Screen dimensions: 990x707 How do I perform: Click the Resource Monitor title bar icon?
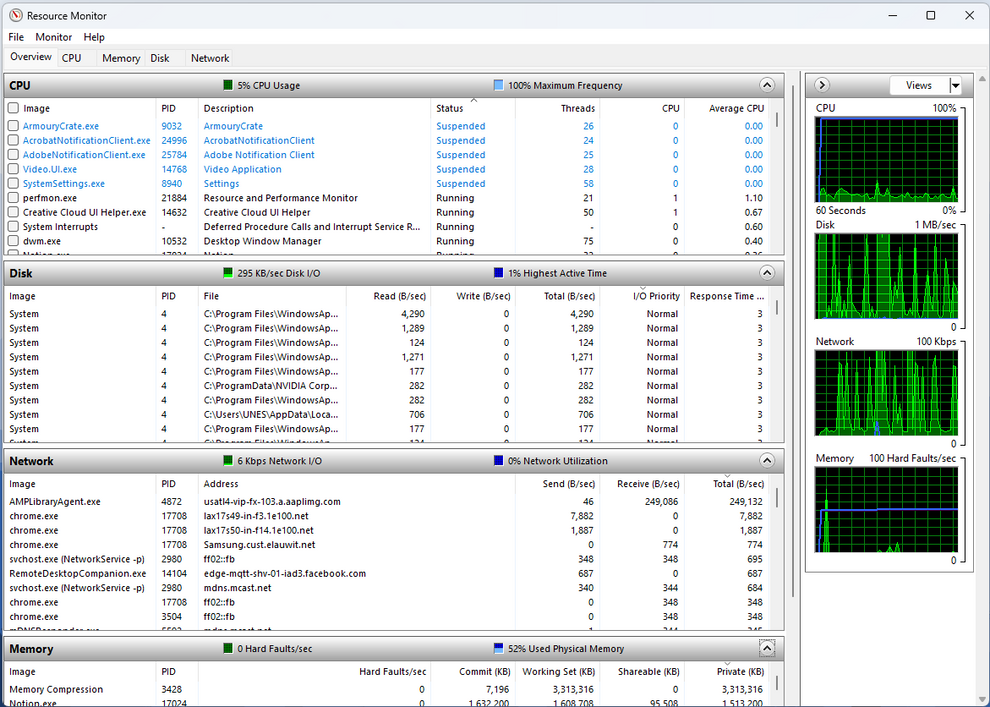14,15
